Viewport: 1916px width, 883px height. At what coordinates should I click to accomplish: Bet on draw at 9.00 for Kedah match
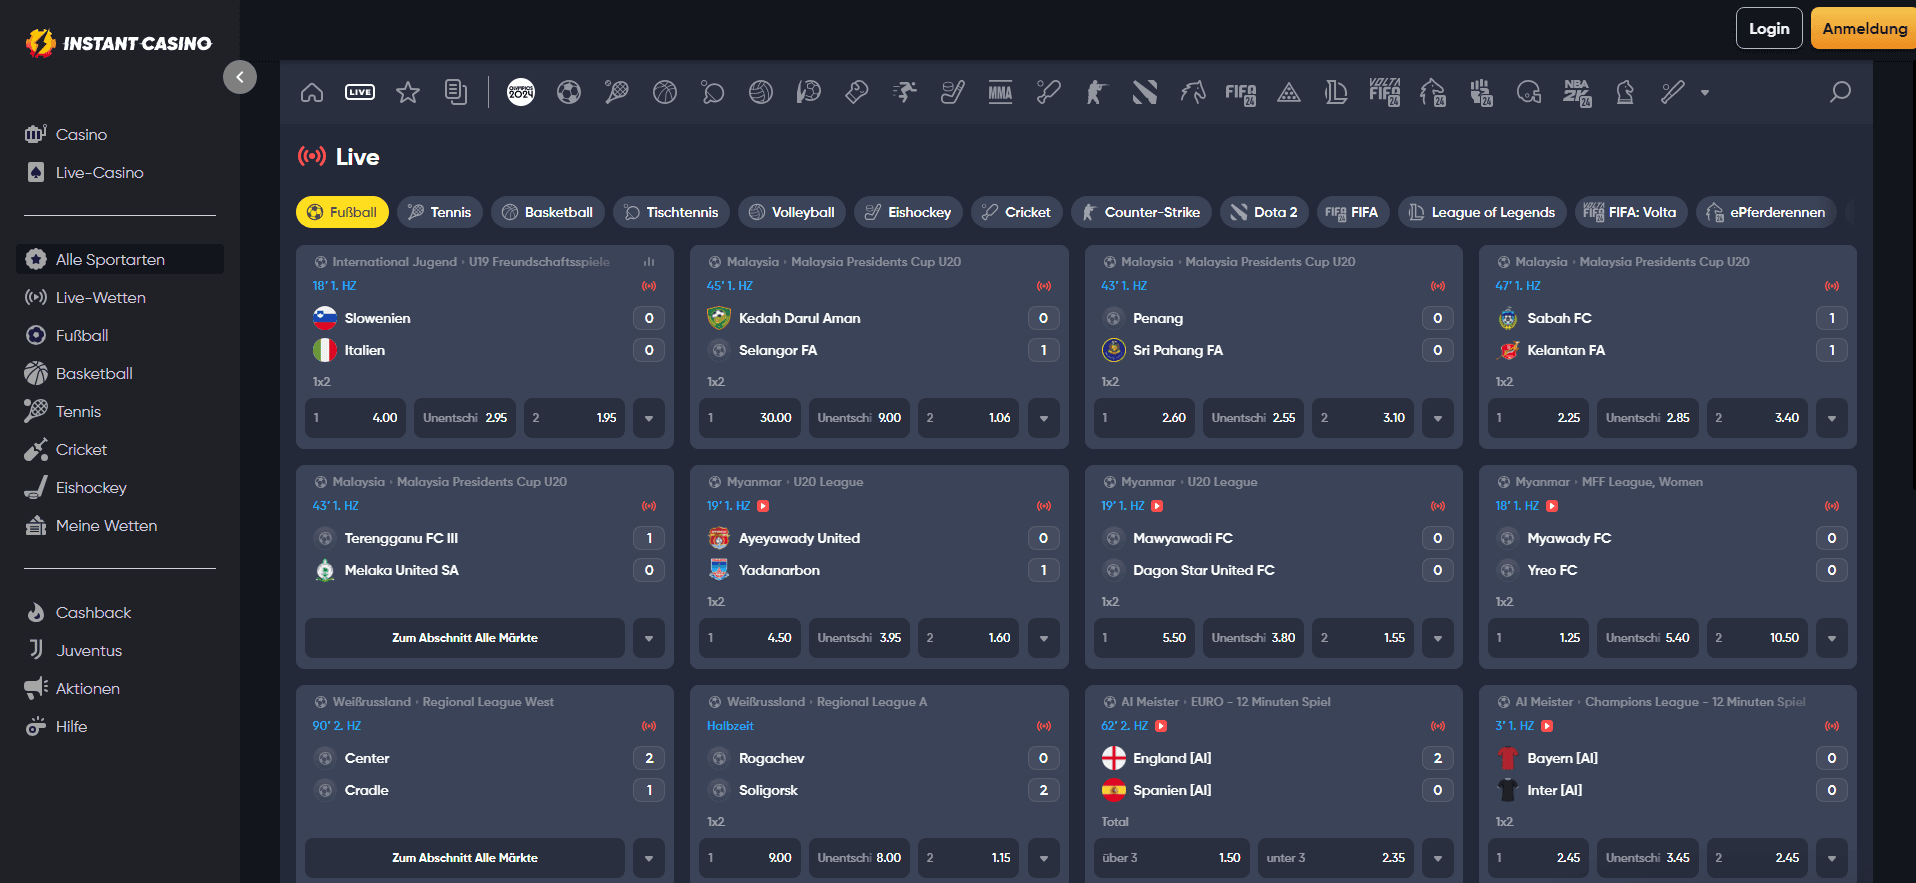tap(859, 418)
